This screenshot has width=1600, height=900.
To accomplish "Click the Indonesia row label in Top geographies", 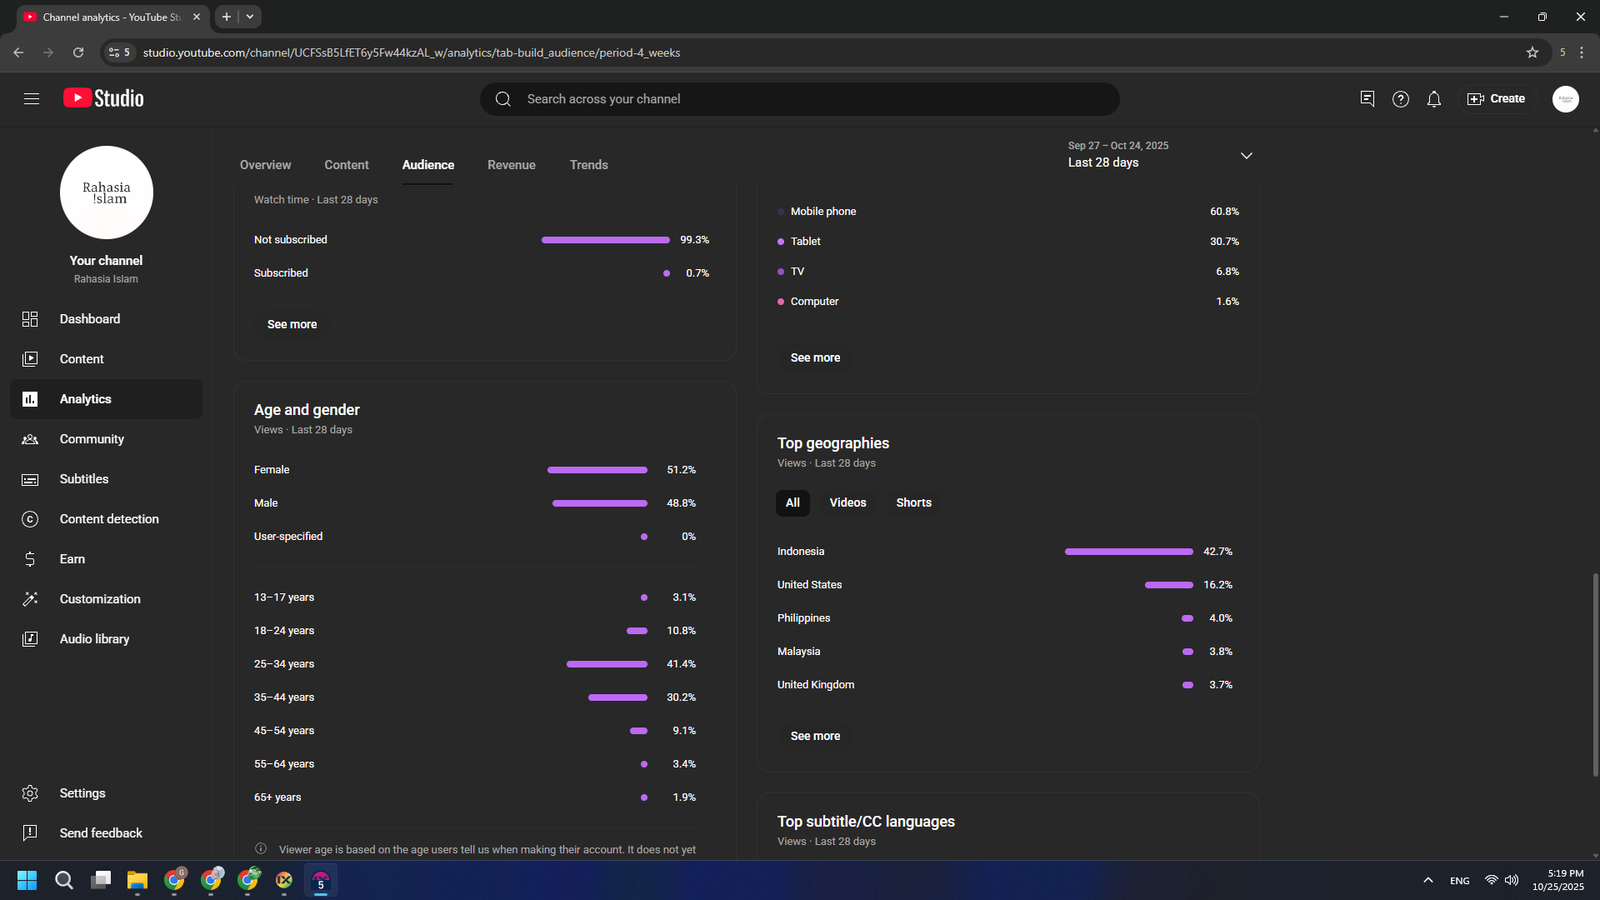I will (x=801, y=552).
